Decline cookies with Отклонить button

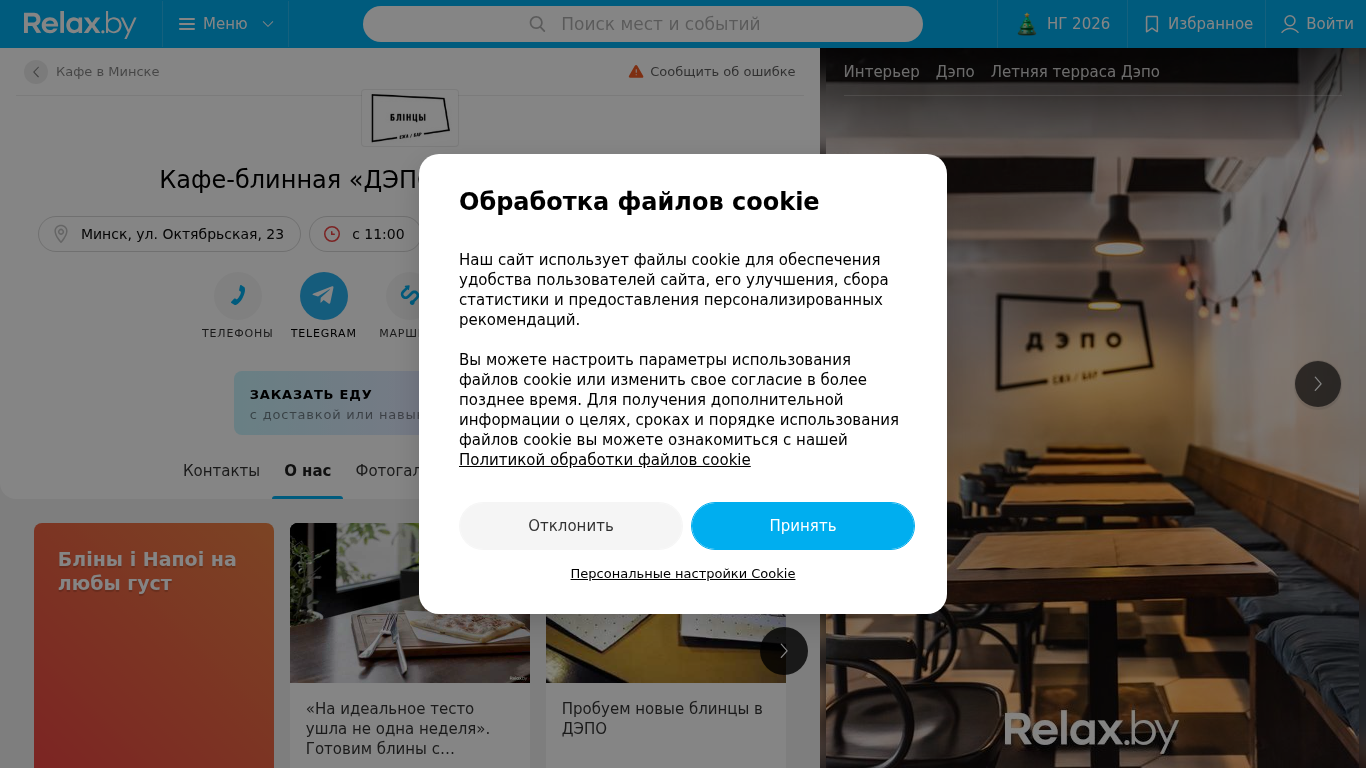click(x=571, y=526)
